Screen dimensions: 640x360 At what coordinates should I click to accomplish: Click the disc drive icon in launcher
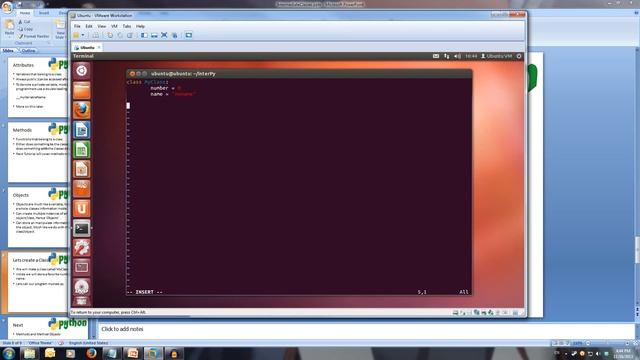(82, 287)
